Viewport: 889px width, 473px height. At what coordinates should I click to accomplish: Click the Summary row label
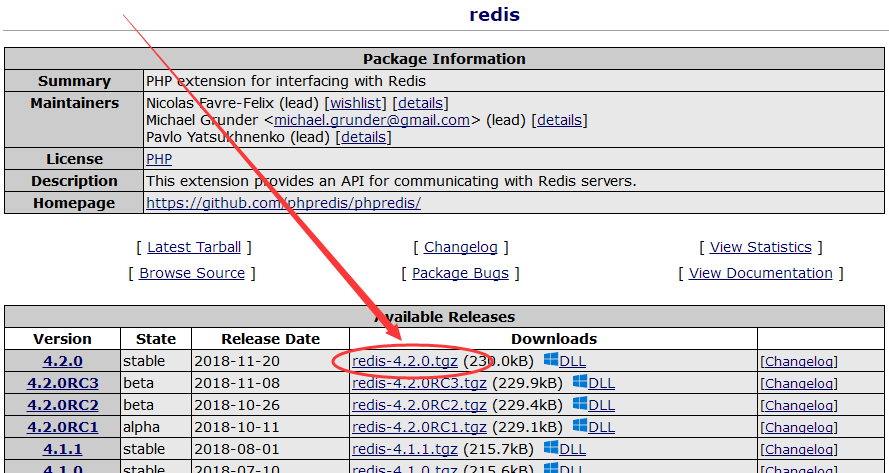point(74,81)
